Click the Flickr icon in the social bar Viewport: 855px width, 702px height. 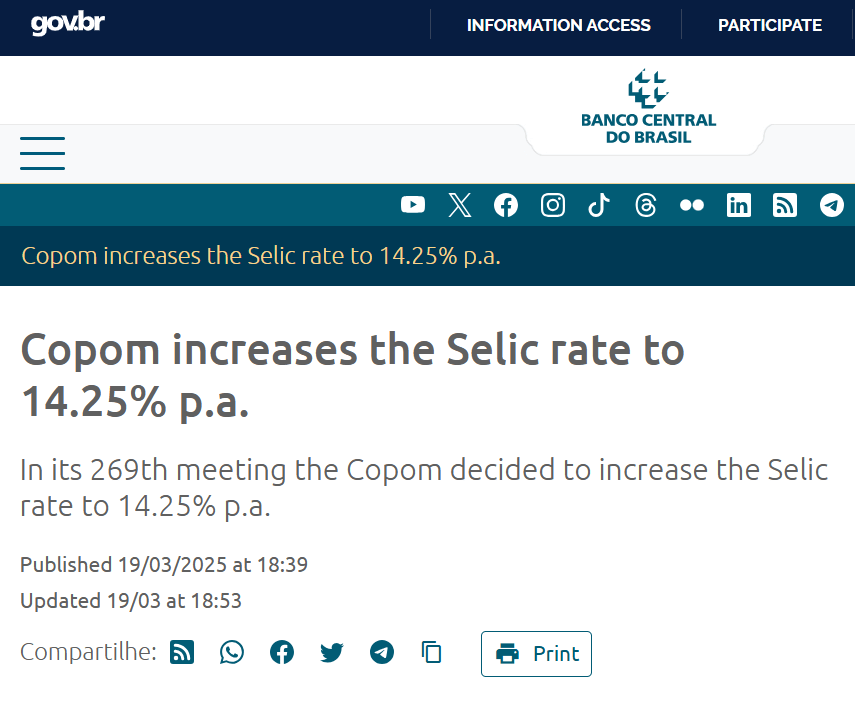click(x=691, y=204)
